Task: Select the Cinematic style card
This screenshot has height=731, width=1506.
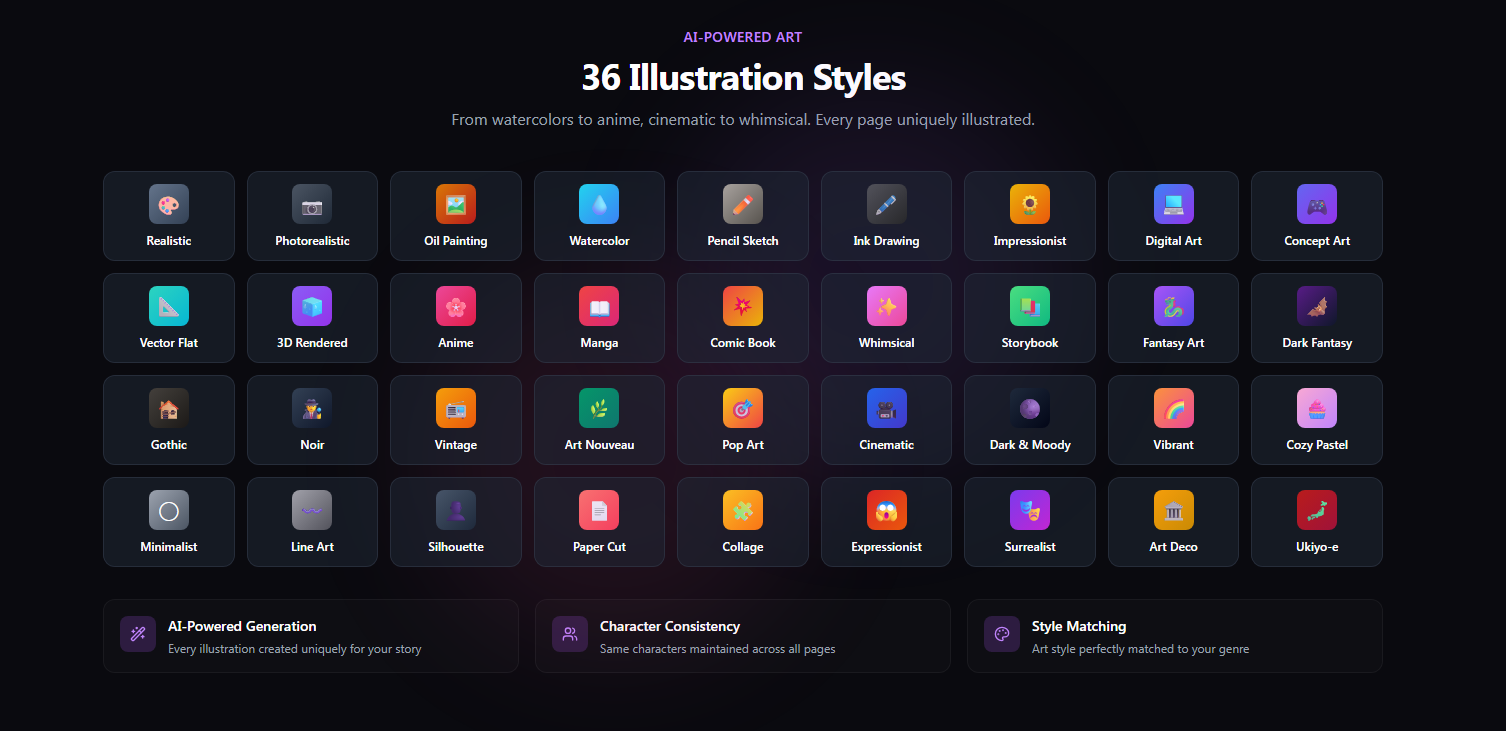Action: point(886,420)
